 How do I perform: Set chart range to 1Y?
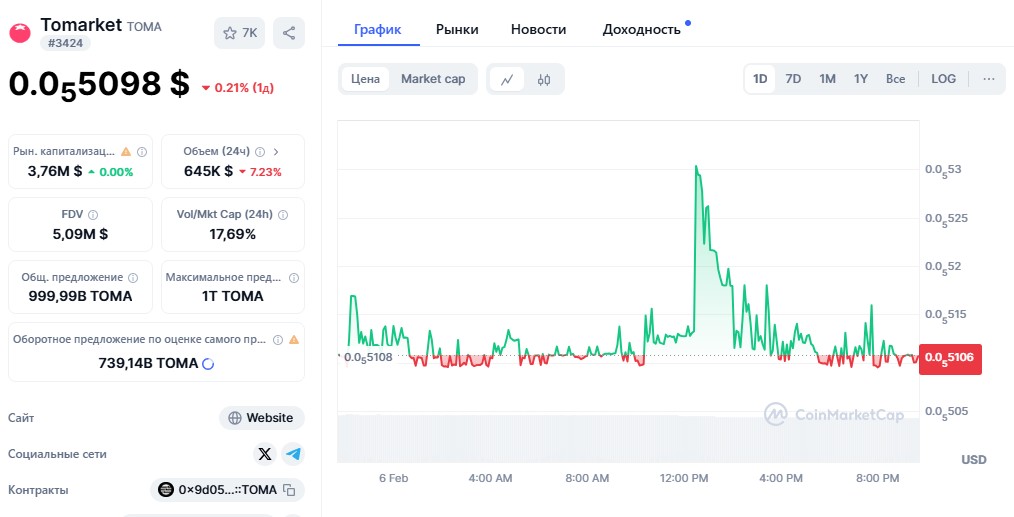861,79
